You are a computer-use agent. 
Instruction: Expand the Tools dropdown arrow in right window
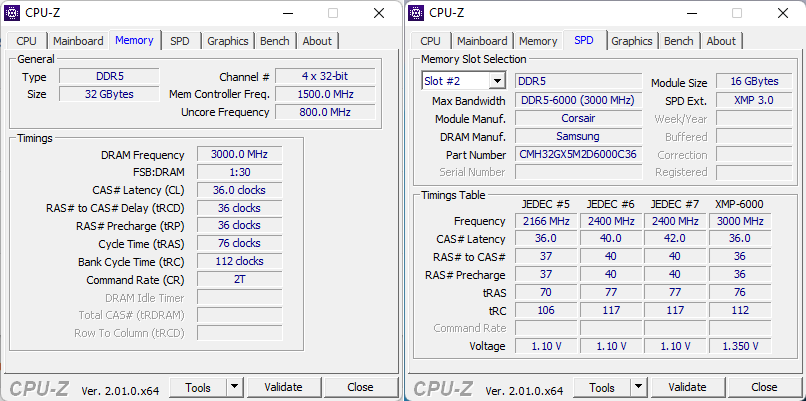pos(638,387)
